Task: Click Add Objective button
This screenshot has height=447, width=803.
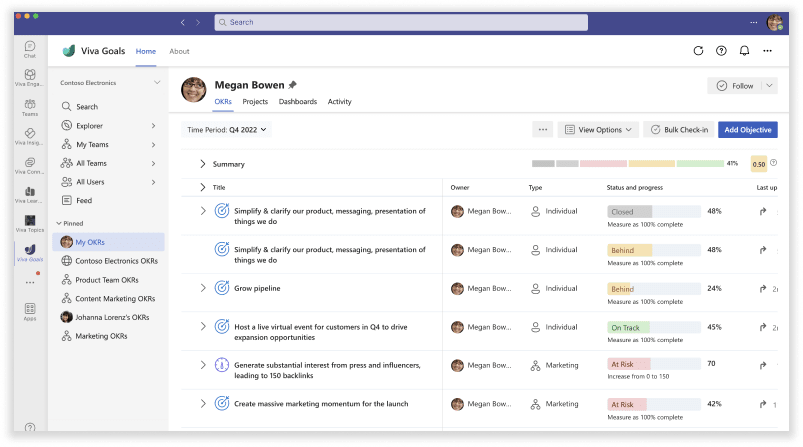Action: 748,130
